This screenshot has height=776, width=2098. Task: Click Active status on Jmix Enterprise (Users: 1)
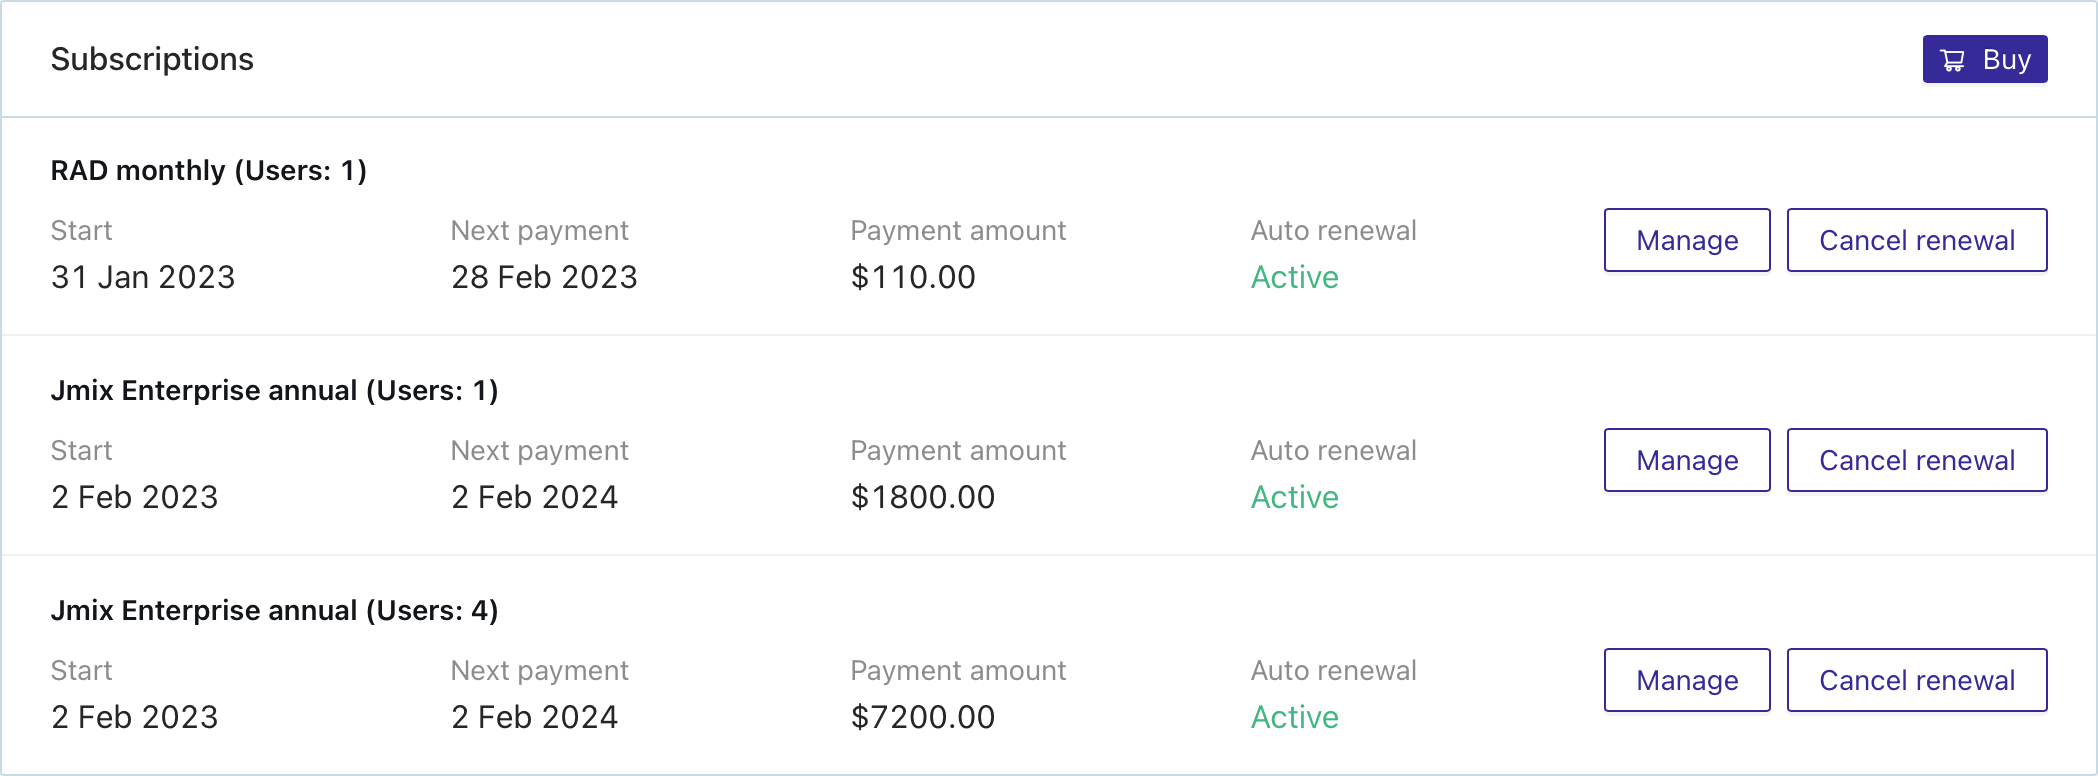pyautogui.click(x=1294, y=497)
